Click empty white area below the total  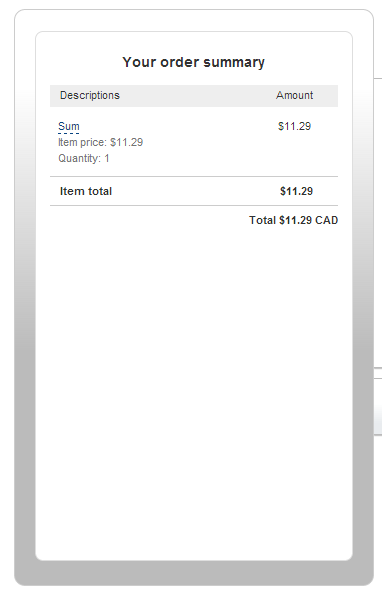pyautogui.click(x=194, y=376)
